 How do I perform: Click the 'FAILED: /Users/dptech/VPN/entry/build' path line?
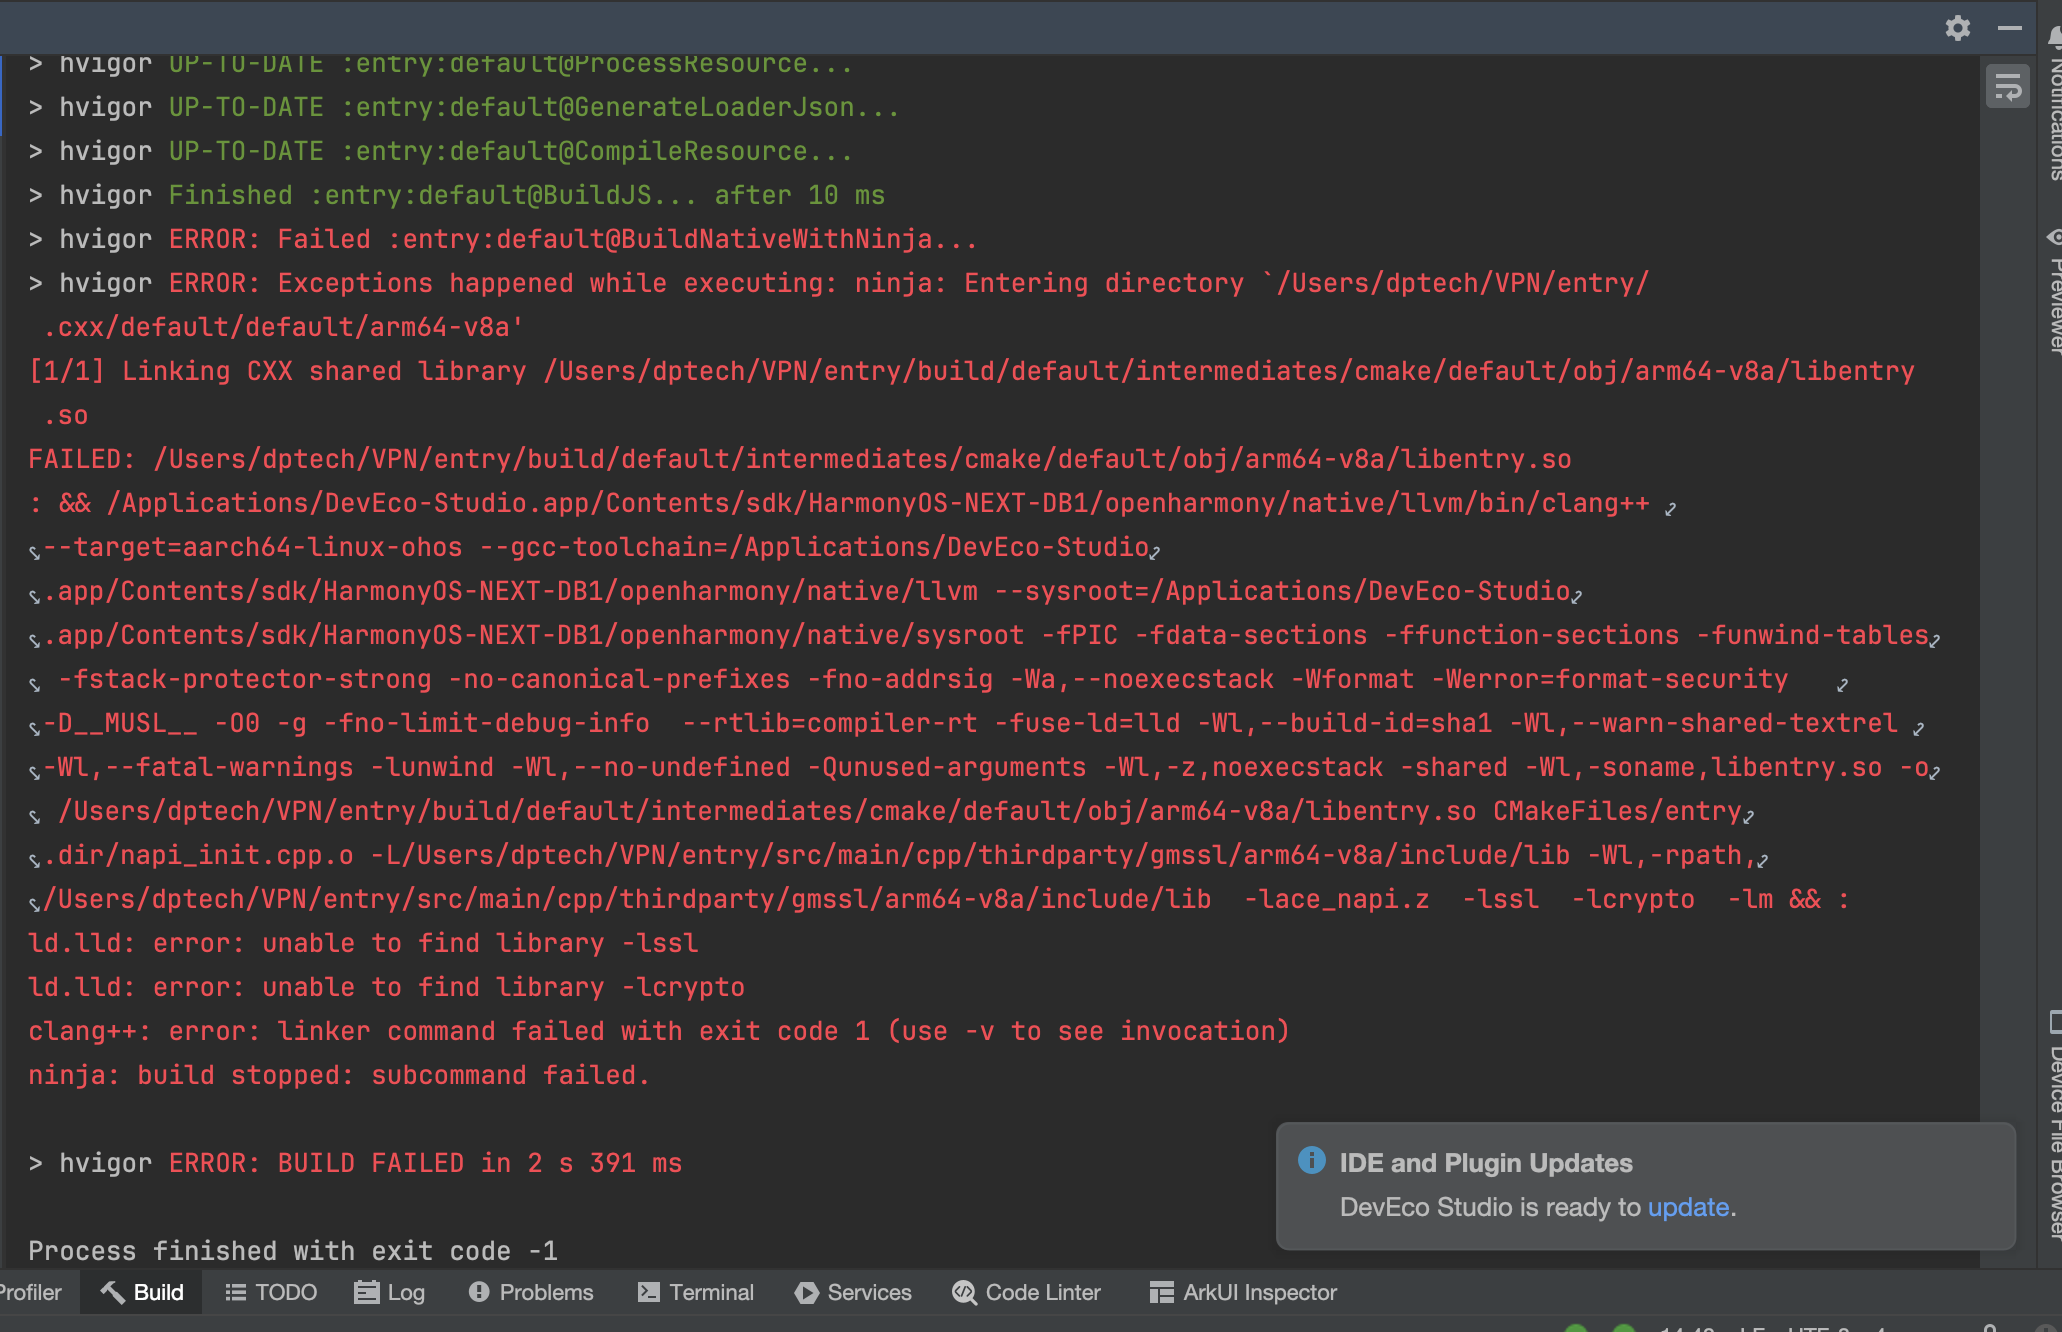[800, 459]
